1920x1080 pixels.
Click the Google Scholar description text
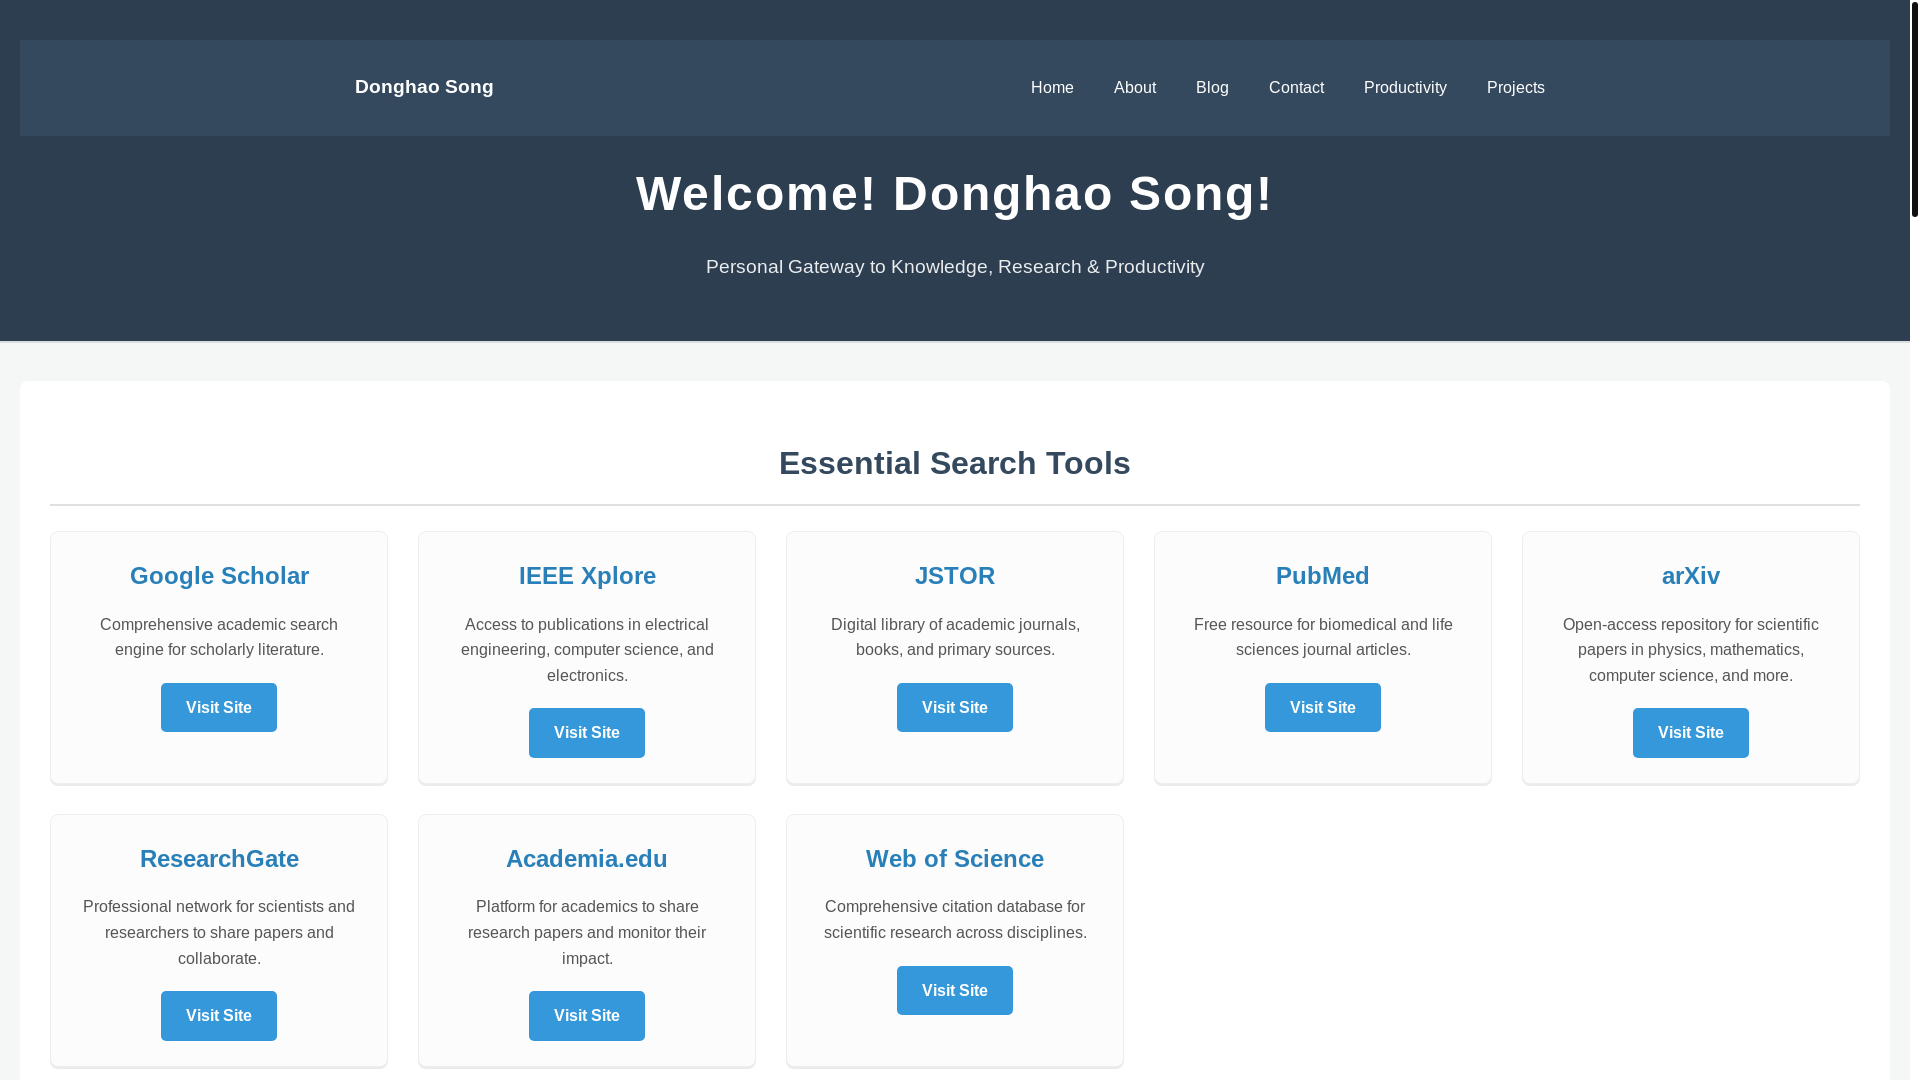[x=219, y=637]
